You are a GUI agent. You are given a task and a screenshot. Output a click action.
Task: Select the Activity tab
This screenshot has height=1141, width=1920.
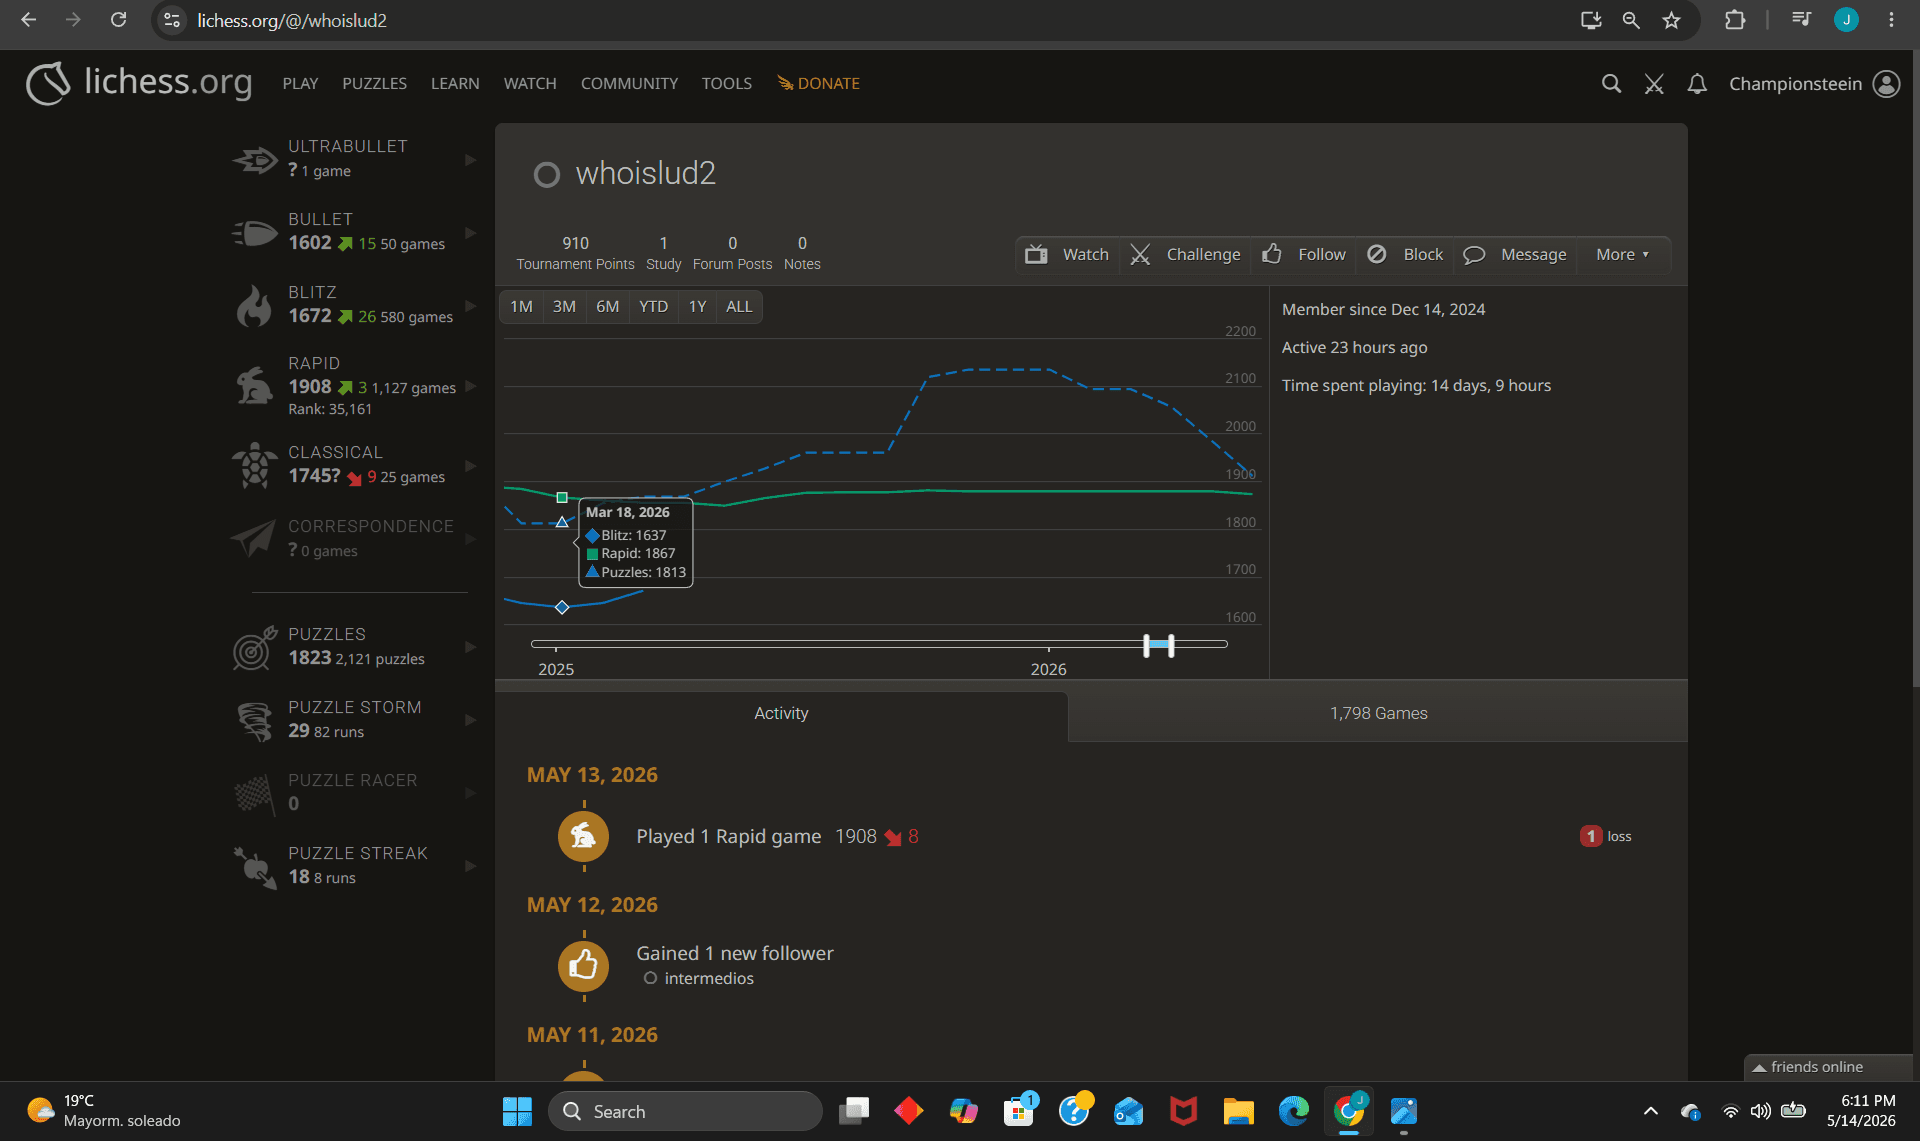[x=781, y=714]
